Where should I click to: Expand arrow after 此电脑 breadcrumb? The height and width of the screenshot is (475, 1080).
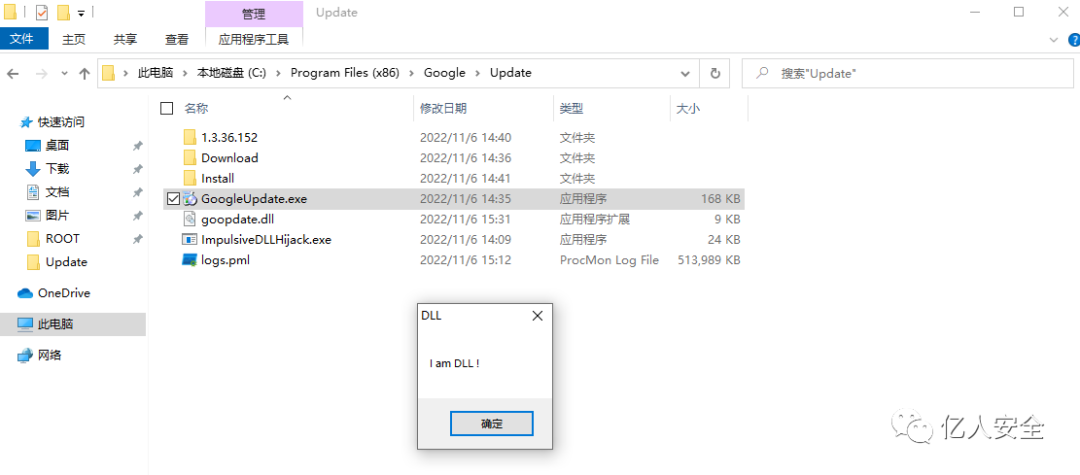tap(185, 73)
